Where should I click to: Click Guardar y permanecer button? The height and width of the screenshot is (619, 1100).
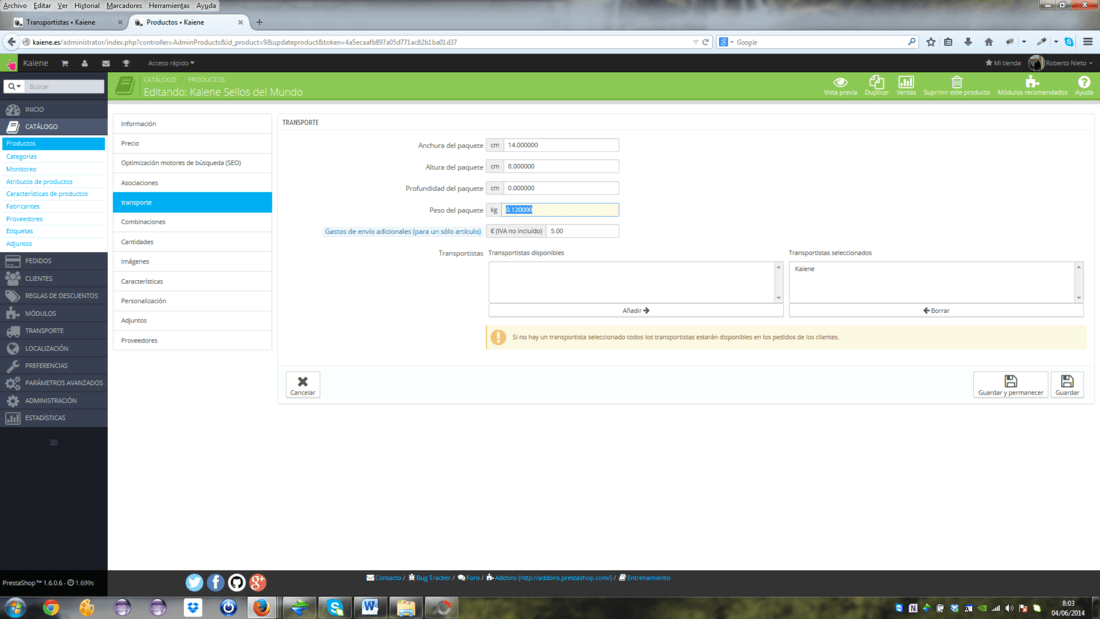1010,385
